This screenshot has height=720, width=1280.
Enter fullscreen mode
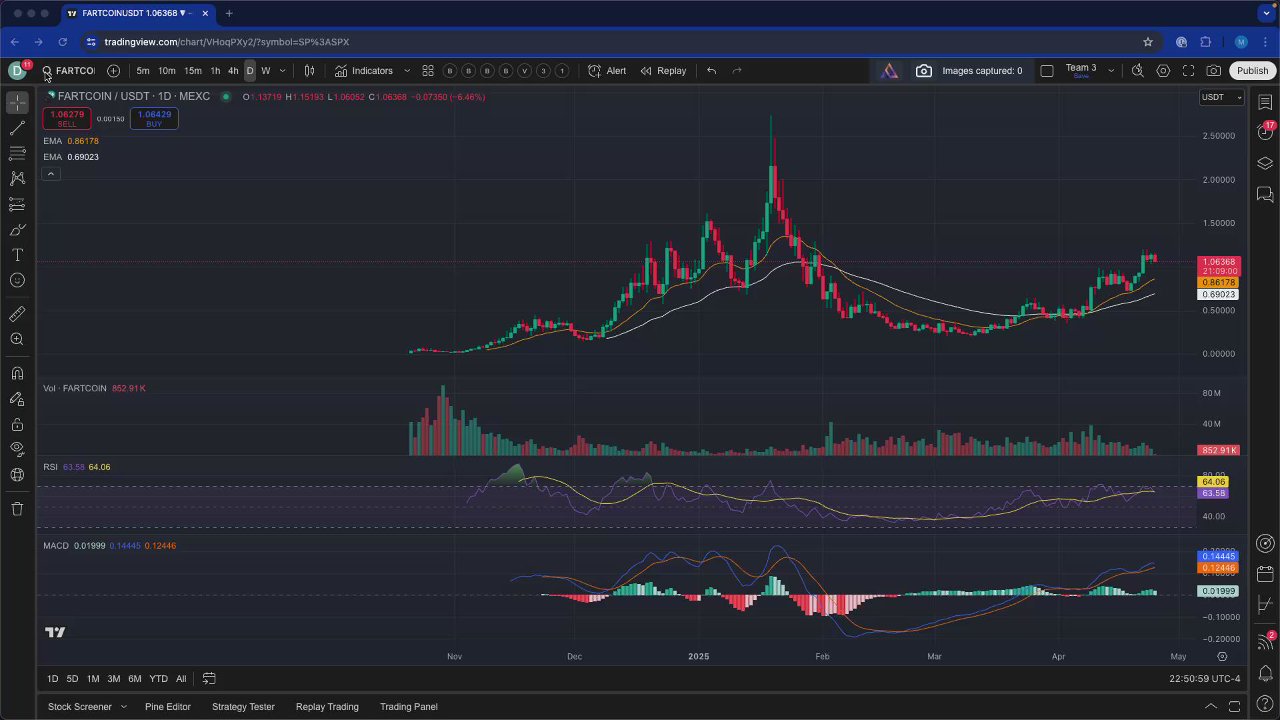(x=1188, y=71)
